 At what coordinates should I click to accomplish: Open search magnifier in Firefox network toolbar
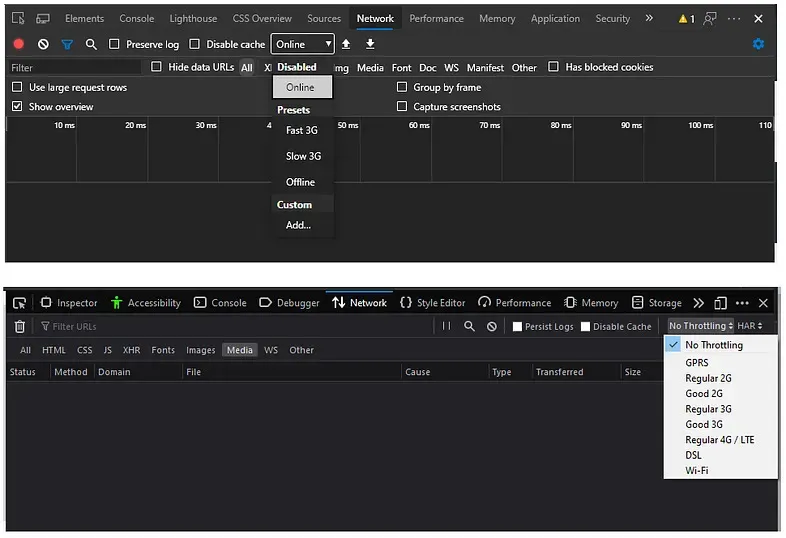469,326
